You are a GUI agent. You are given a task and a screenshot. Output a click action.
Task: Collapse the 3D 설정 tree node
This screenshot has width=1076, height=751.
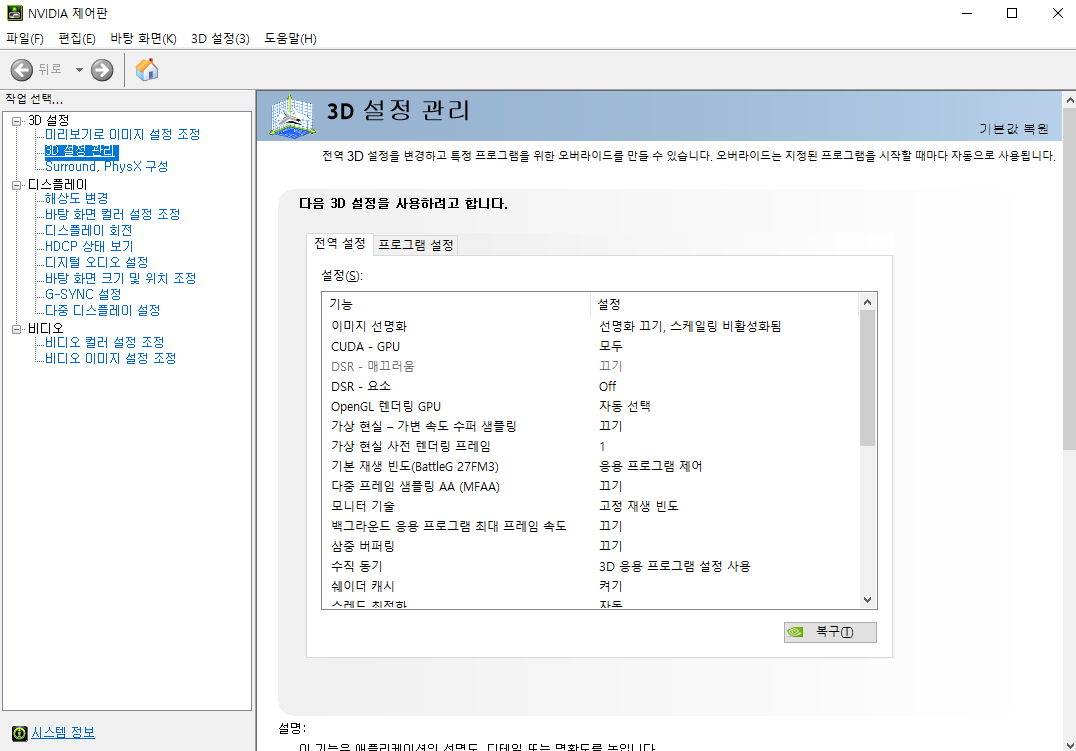point(16,121)
